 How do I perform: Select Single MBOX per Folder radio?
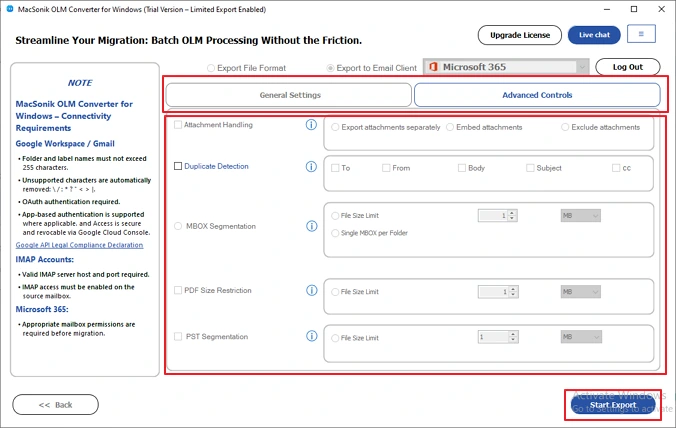coord(335,233)
